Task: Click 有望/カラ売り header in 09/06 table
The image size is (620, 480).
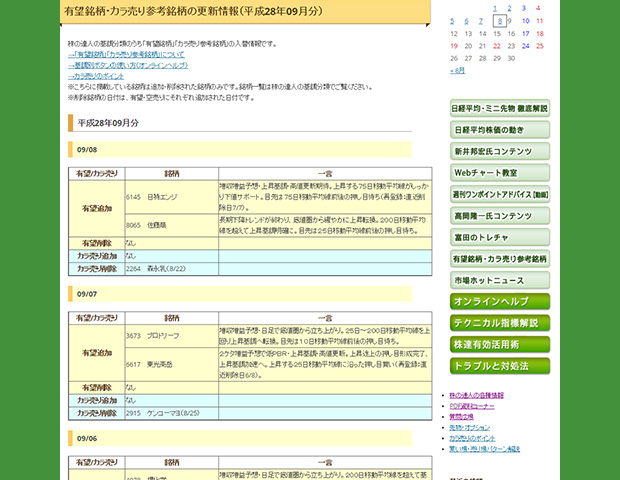Action: tap(97, 462)
